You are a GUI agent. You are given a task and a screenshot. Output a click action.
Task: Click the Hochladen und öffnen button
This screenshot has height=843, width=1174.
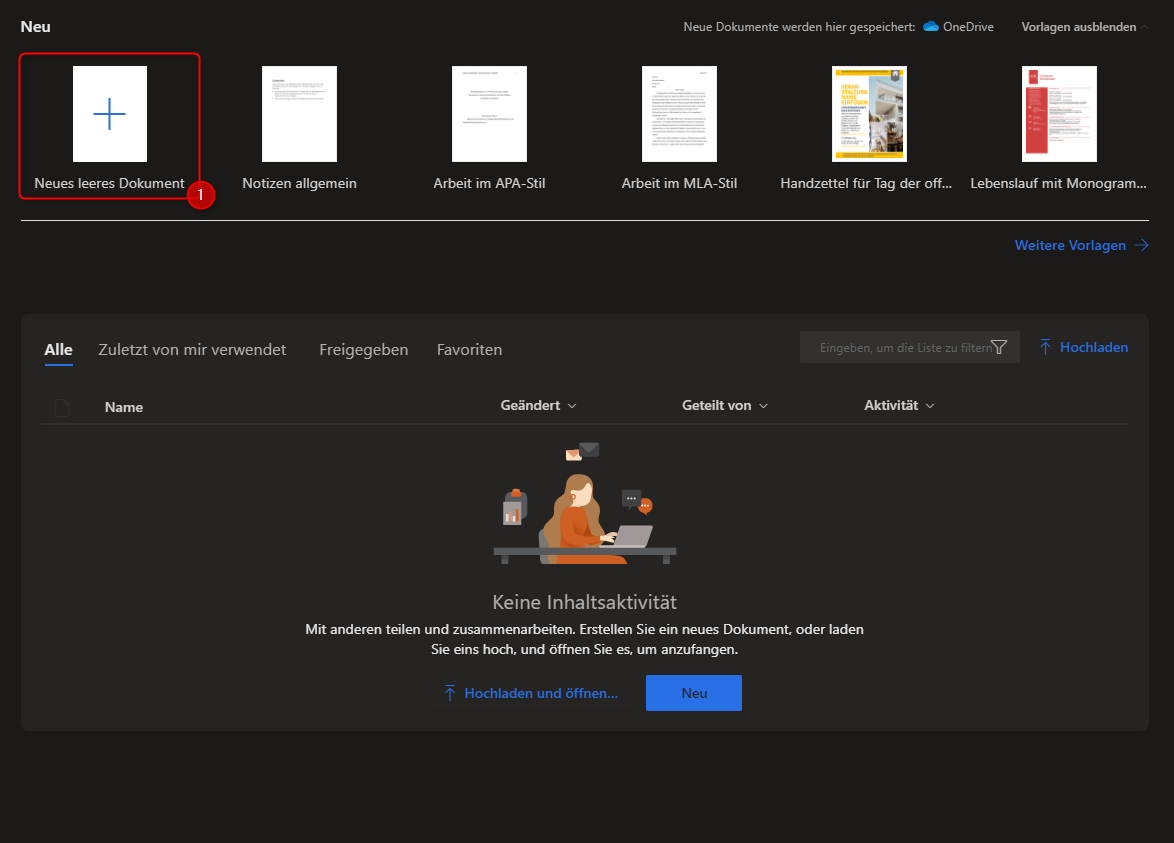(531, 693)
